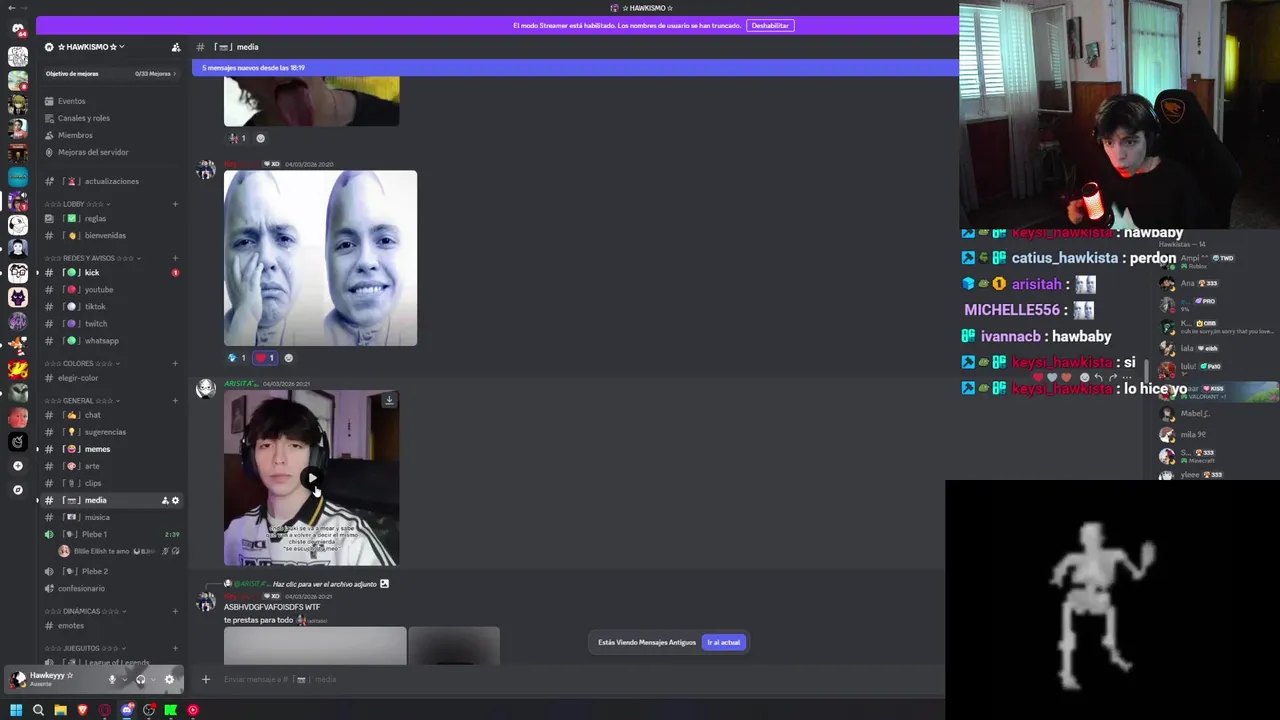Image resolution: width=1280 pixels, height=720 pixels.
Task: Open the kick channel
Action: (x=92, y=272)
